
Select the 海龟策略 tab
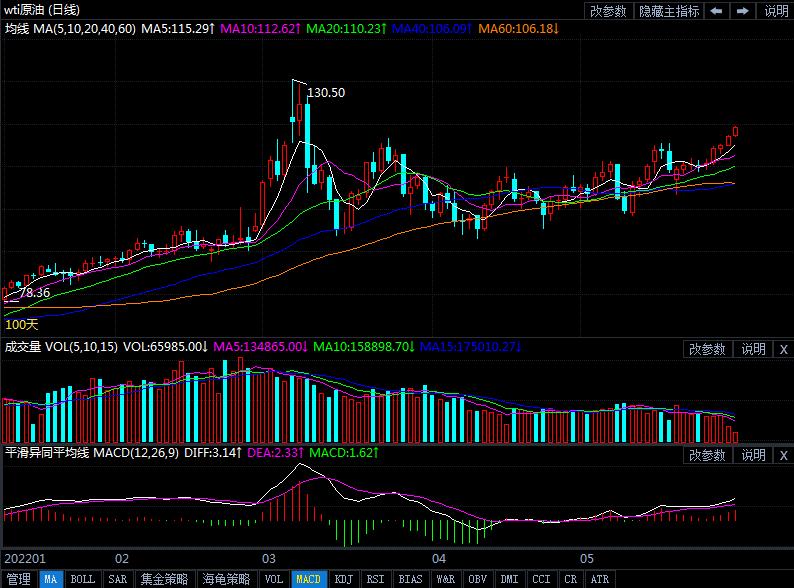tap(226, 579)
